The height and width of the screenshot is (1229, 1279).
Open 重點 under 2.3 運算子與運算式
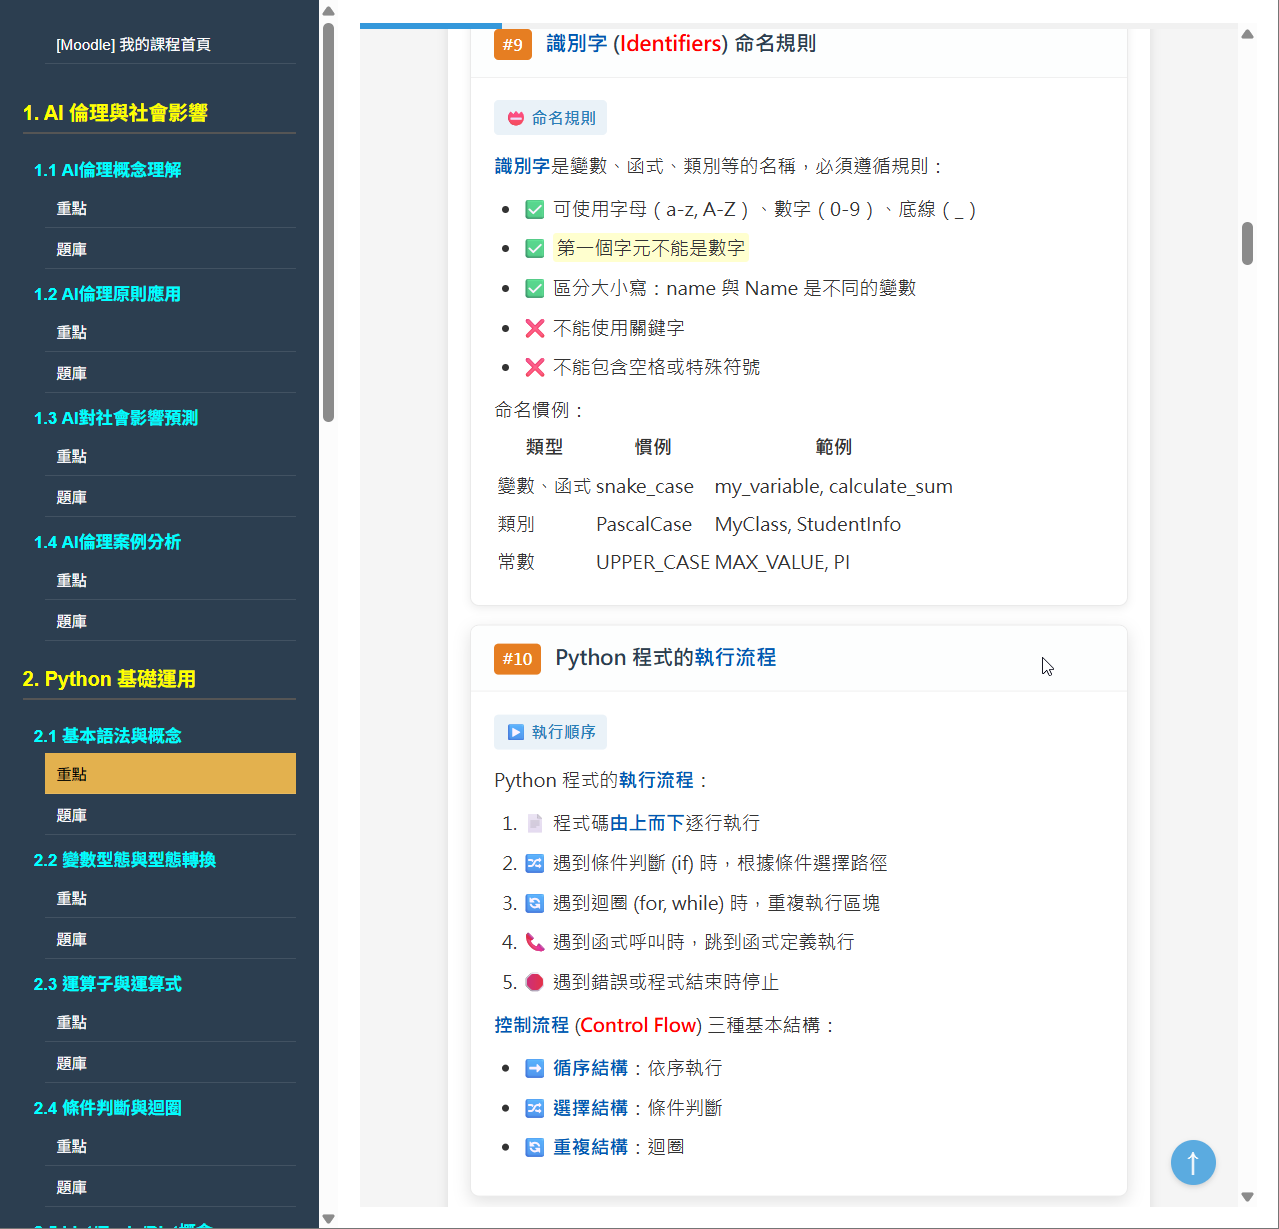click(x=170, y=1023)
